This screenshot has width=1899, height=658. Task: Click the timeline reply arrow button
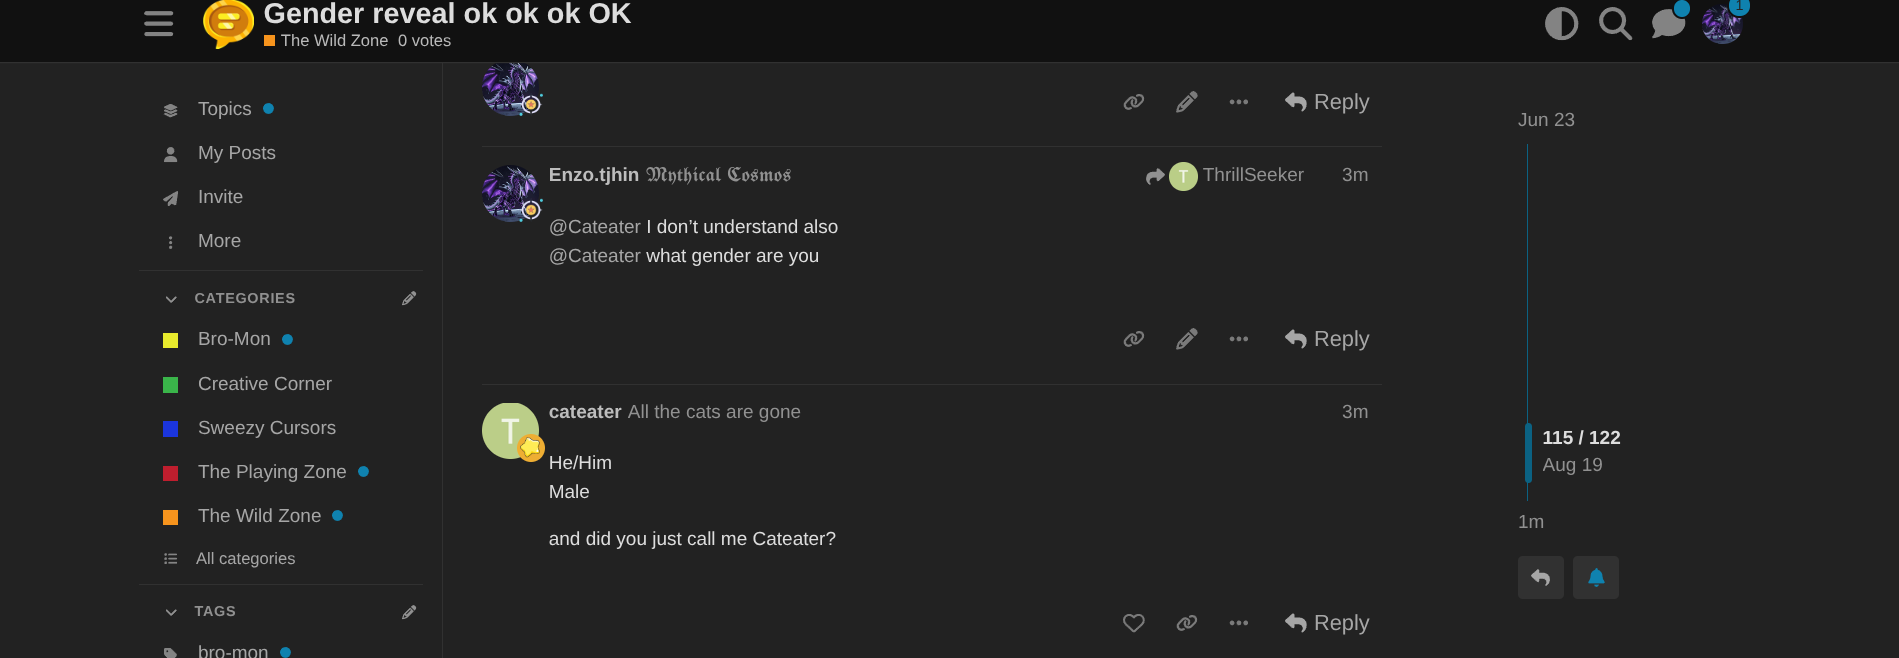(x=1540, y=578)
